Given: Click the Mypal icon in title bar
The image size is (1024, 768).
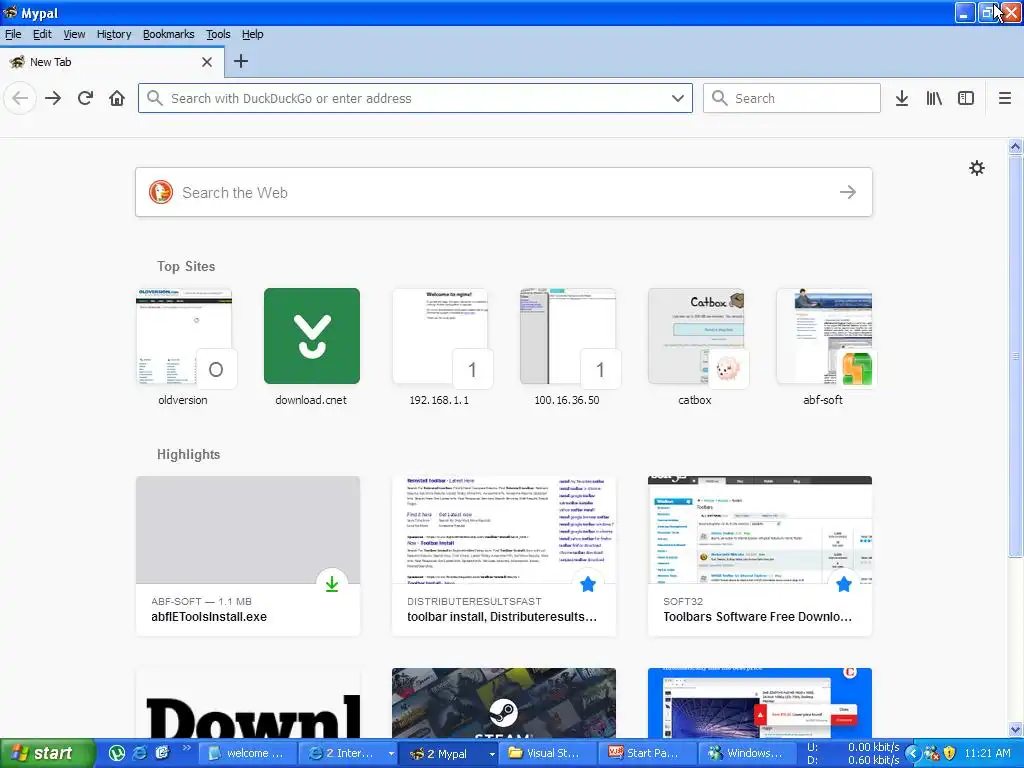Looking at the screenshot, I should (x=10, y=12).
